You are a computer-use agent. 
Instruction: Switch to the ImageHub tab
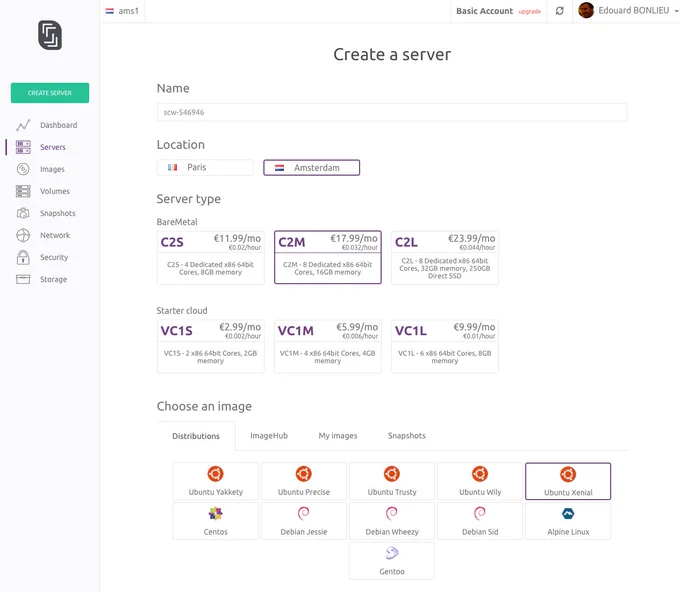tap(269, 435)
